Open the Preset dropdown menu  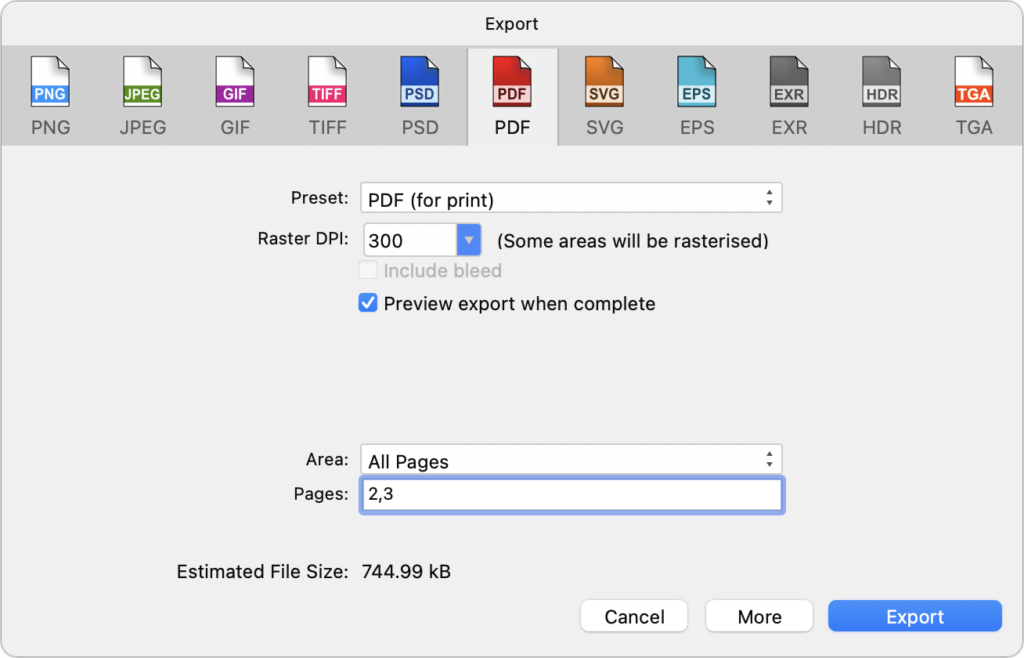(570, 198)
